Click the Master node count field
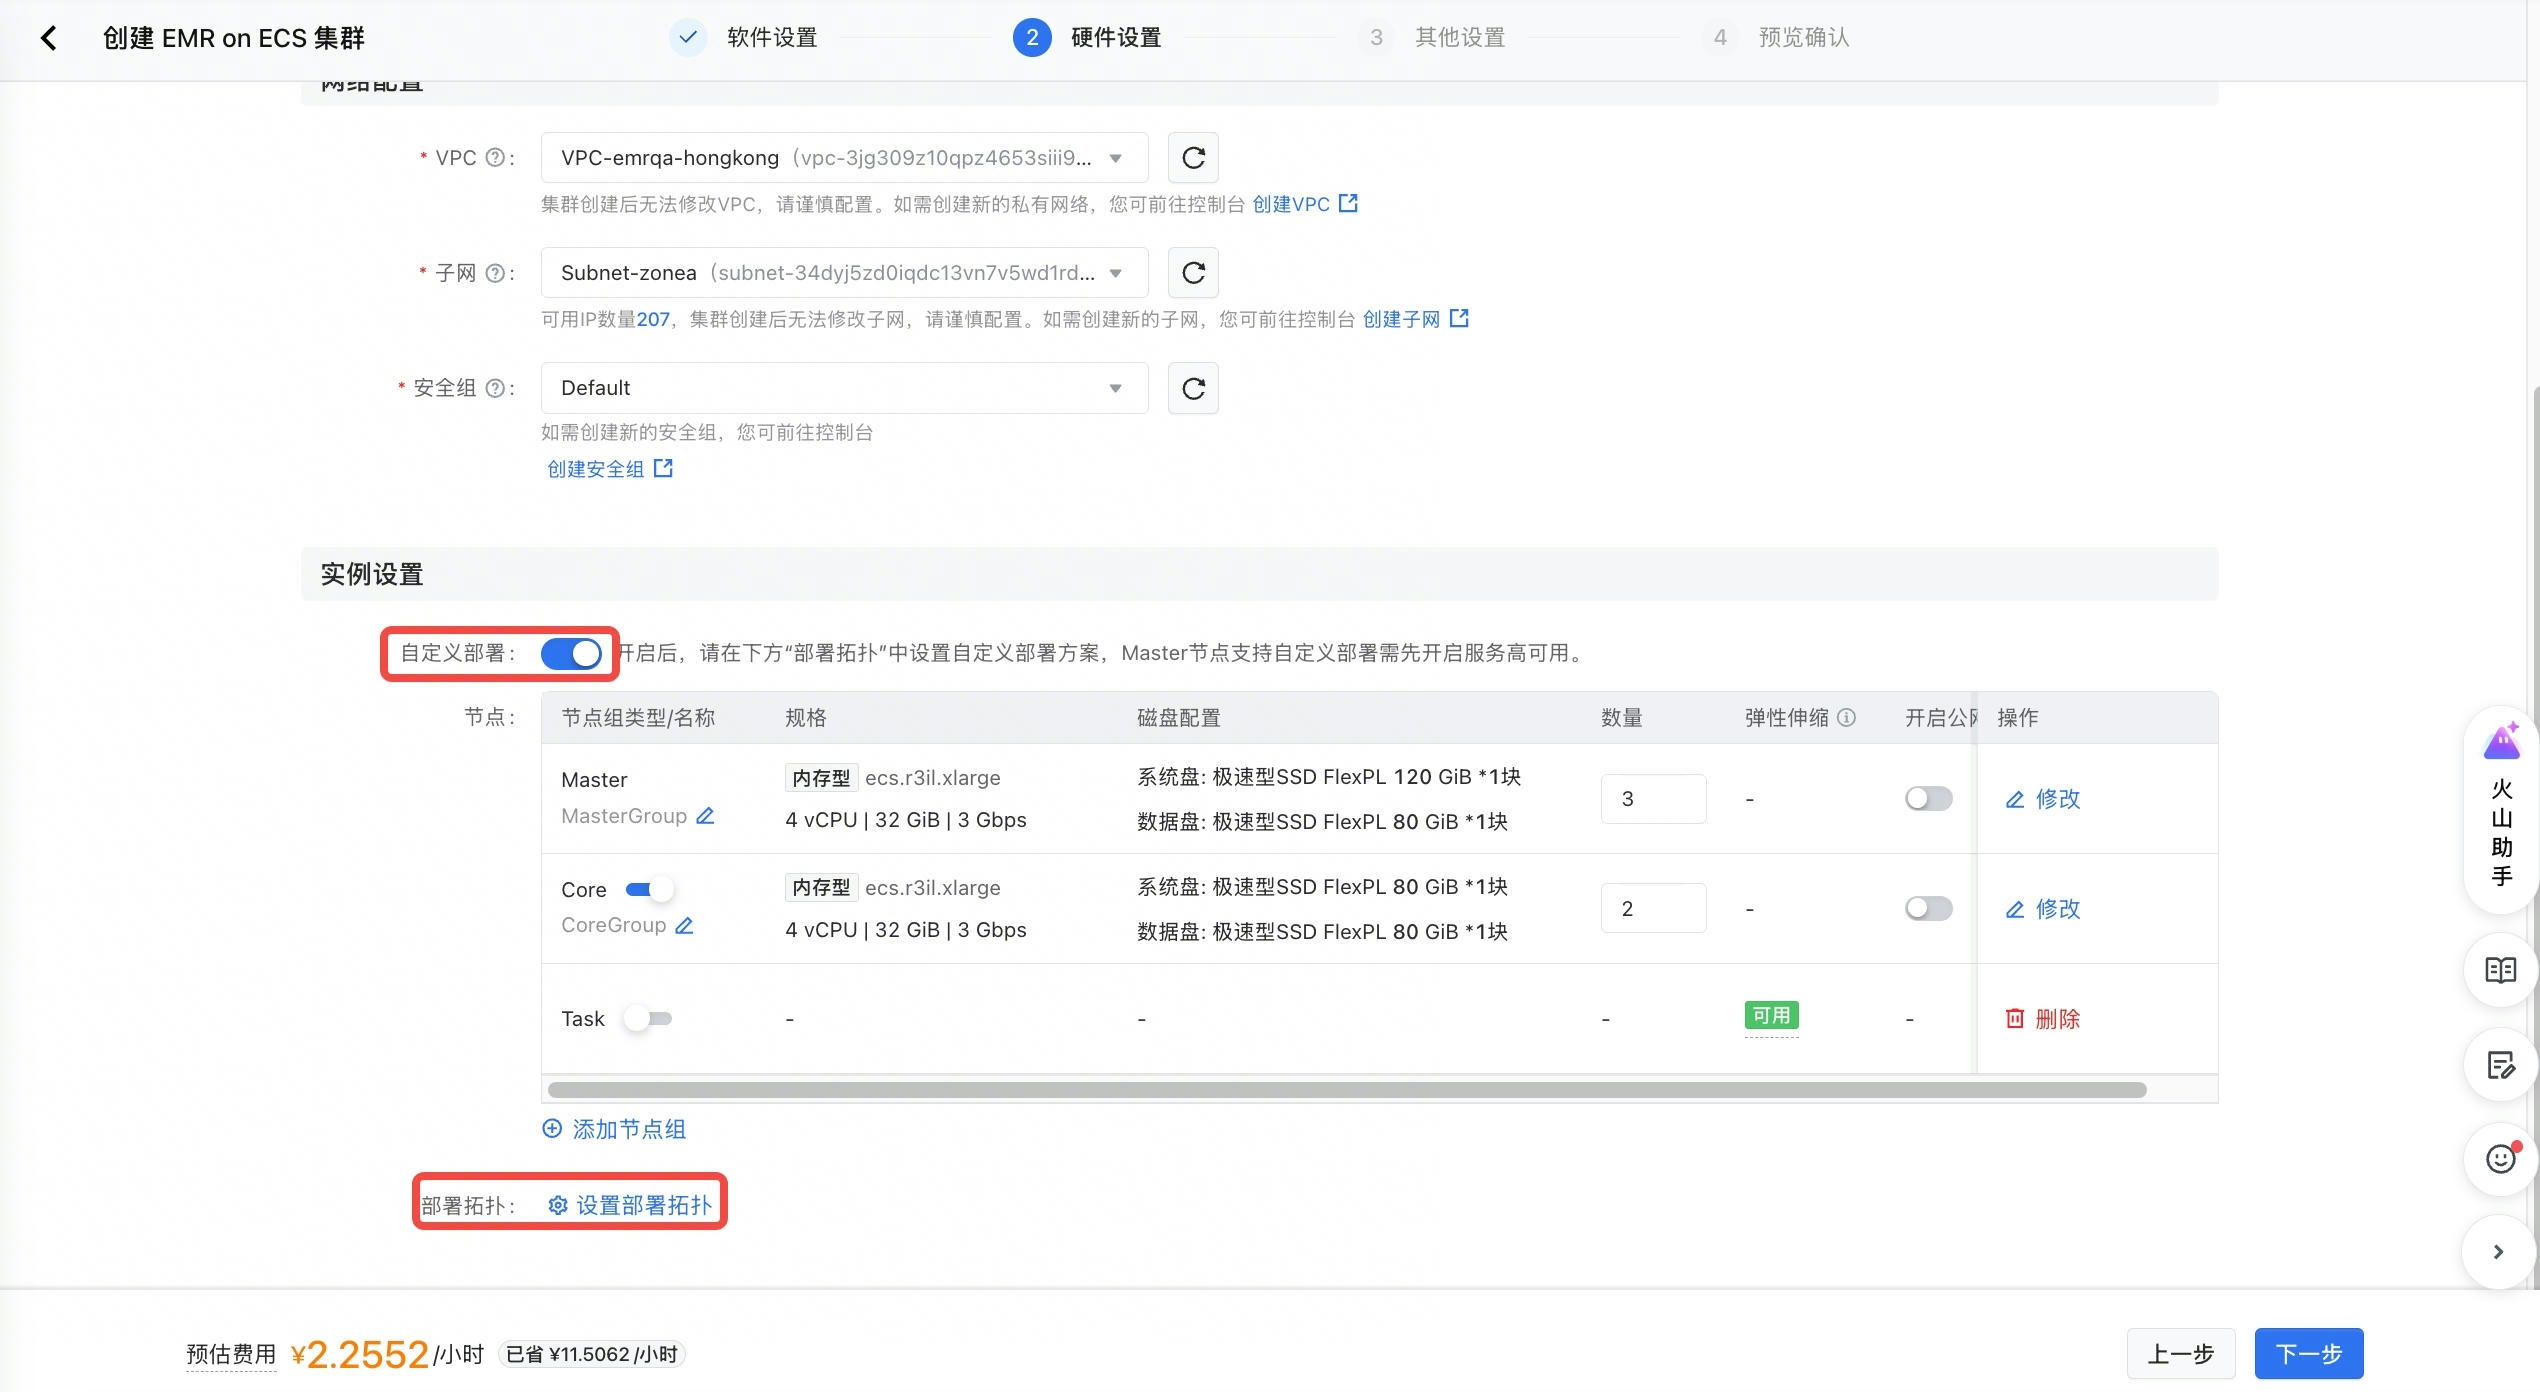 [1653, 799]
